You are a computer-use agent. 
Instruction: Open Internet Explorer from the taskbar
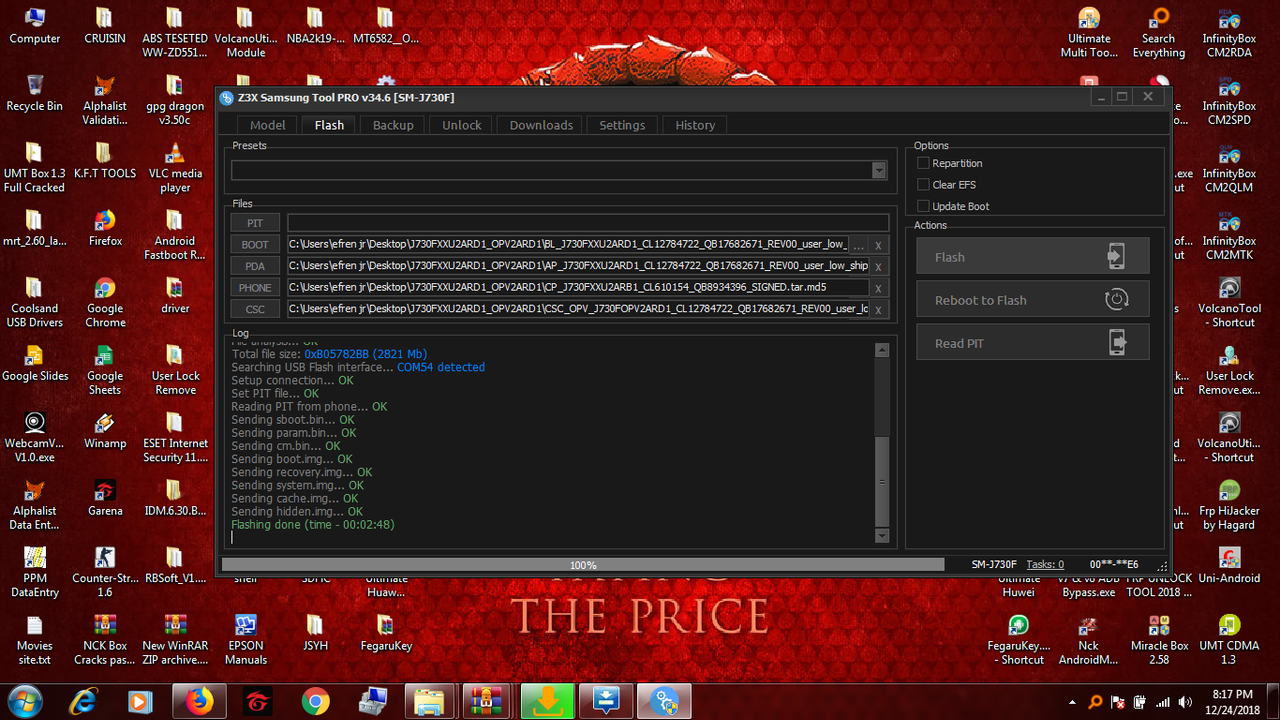coord(83,701)
